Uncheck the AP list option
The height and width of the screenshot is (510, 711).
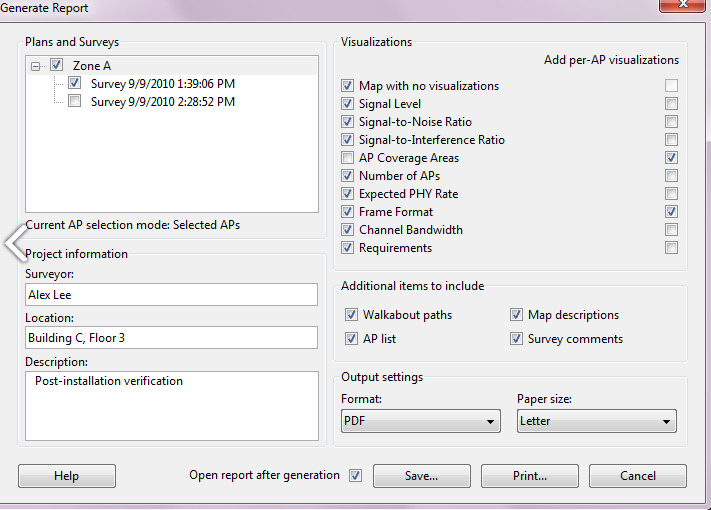tap(351, 338)
